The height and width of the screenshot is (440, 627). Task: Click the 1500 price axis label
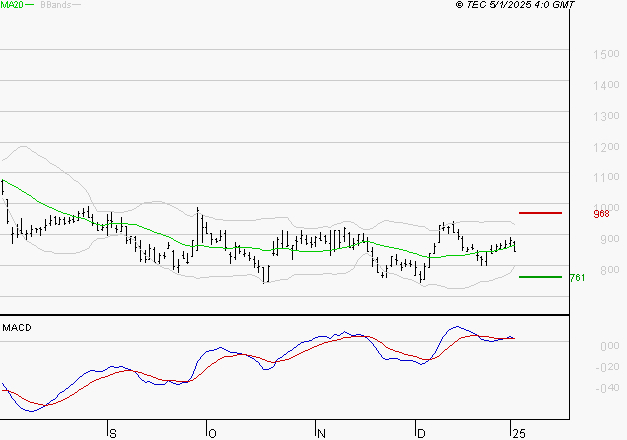point(606,54)
